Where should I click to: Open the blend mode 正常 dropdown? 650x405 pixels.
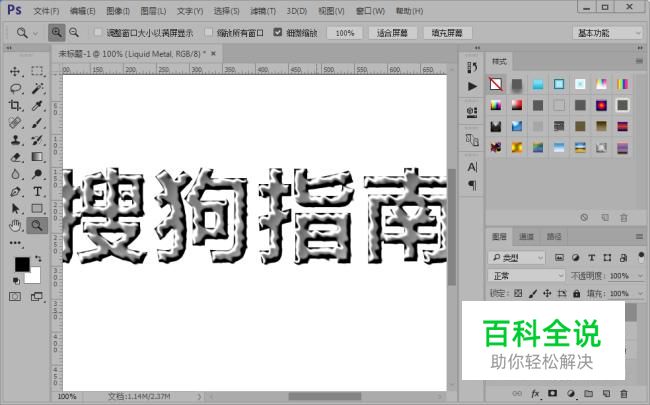pyautogui.click(x=526, y=276)
